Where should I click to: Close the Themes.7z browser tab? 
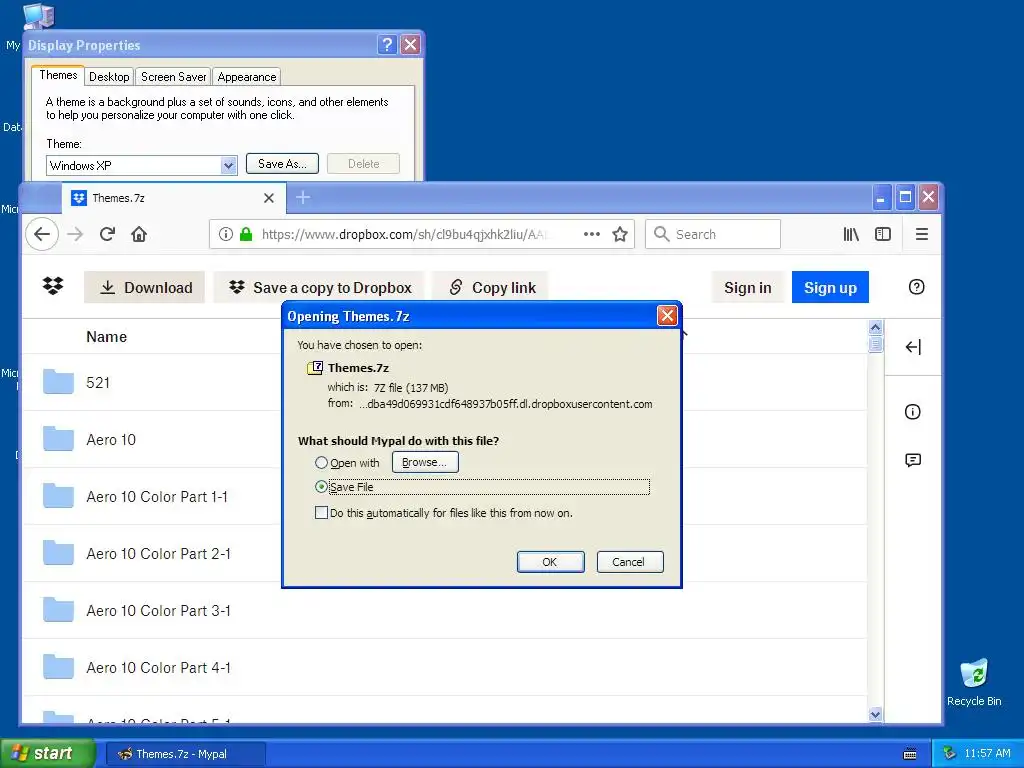pos(268,198)
